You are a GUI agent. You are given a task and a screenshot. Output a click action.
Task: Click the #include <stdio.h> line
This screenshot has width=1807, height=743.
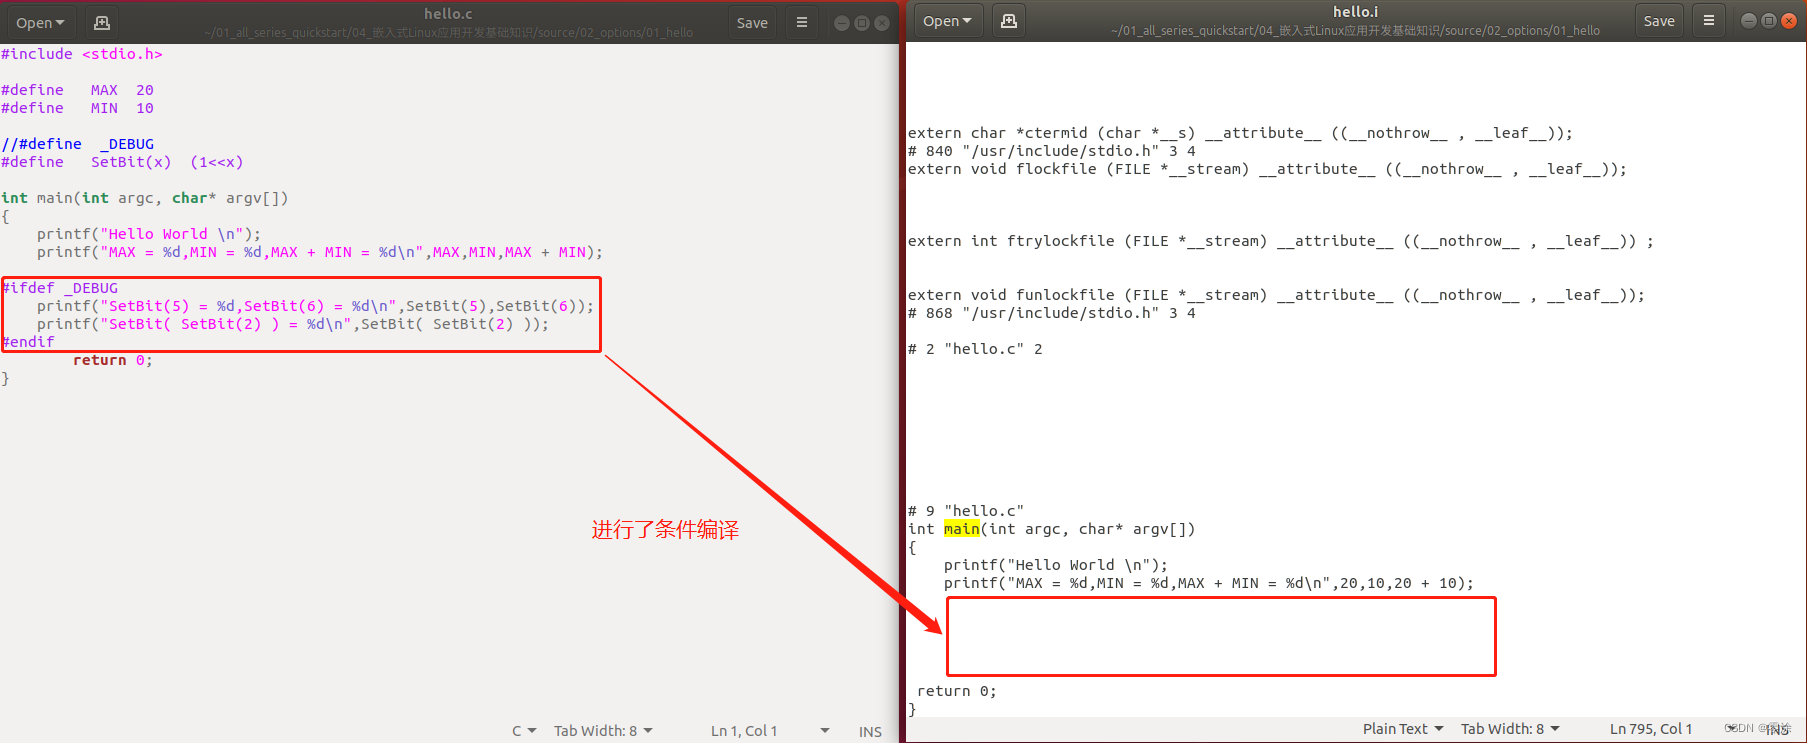(81, 54)
